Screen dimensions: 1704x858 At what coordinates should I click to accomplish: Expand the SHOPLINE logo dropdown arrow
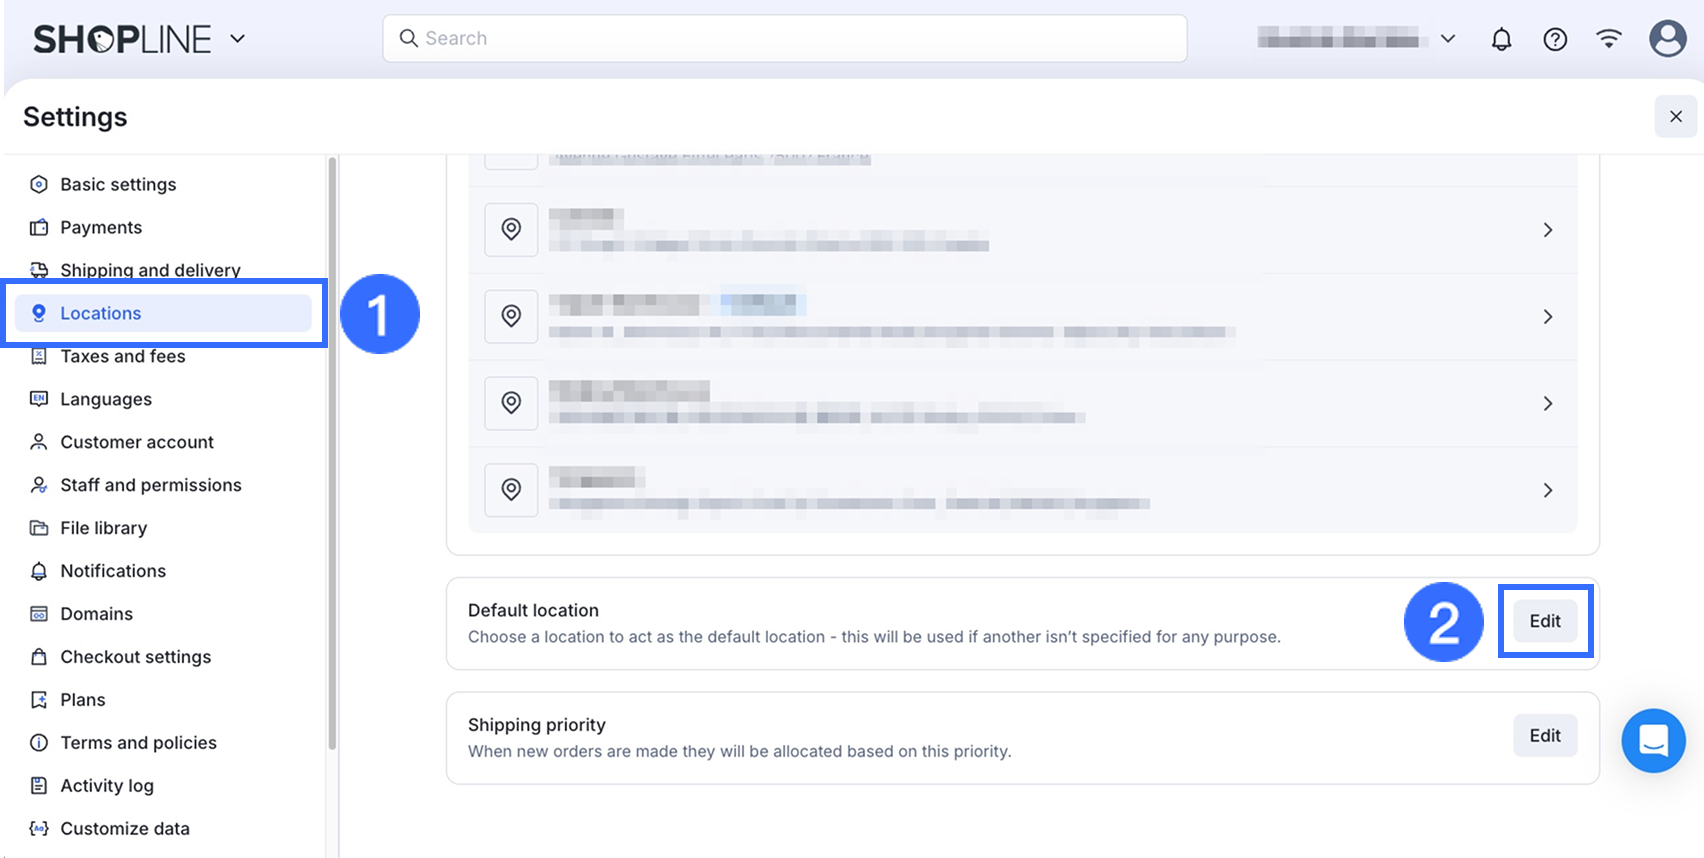[238, 39]
